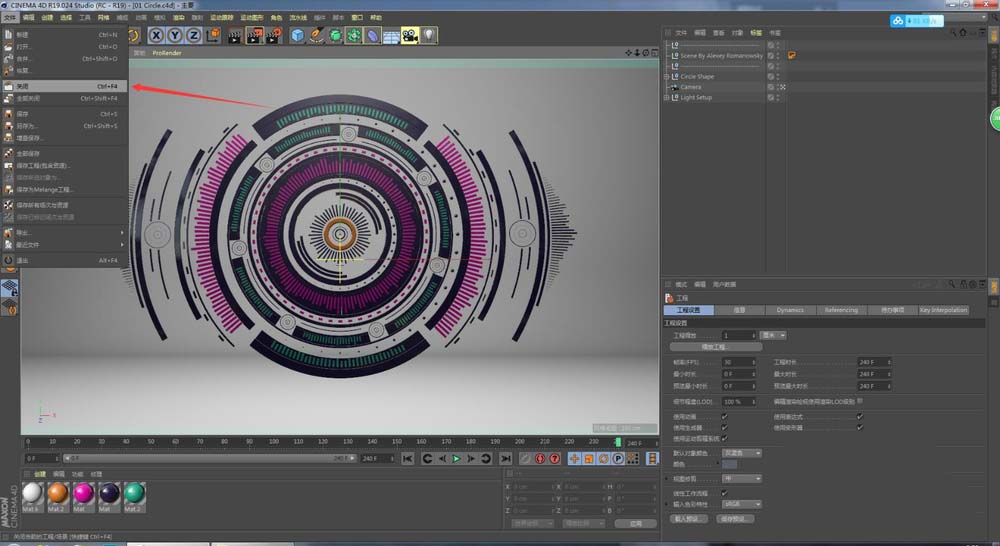Open the edit render settings clapperboard icon
Viewport: 1000px width, 546px height.
[x=273, y=36]
